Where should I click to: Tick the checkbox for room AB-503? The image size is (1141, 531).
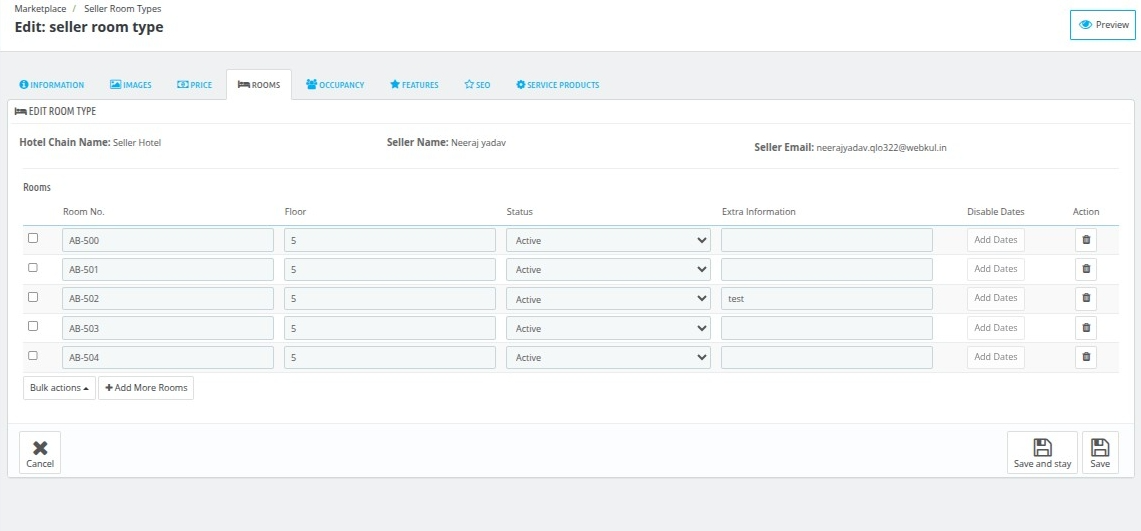33,326
